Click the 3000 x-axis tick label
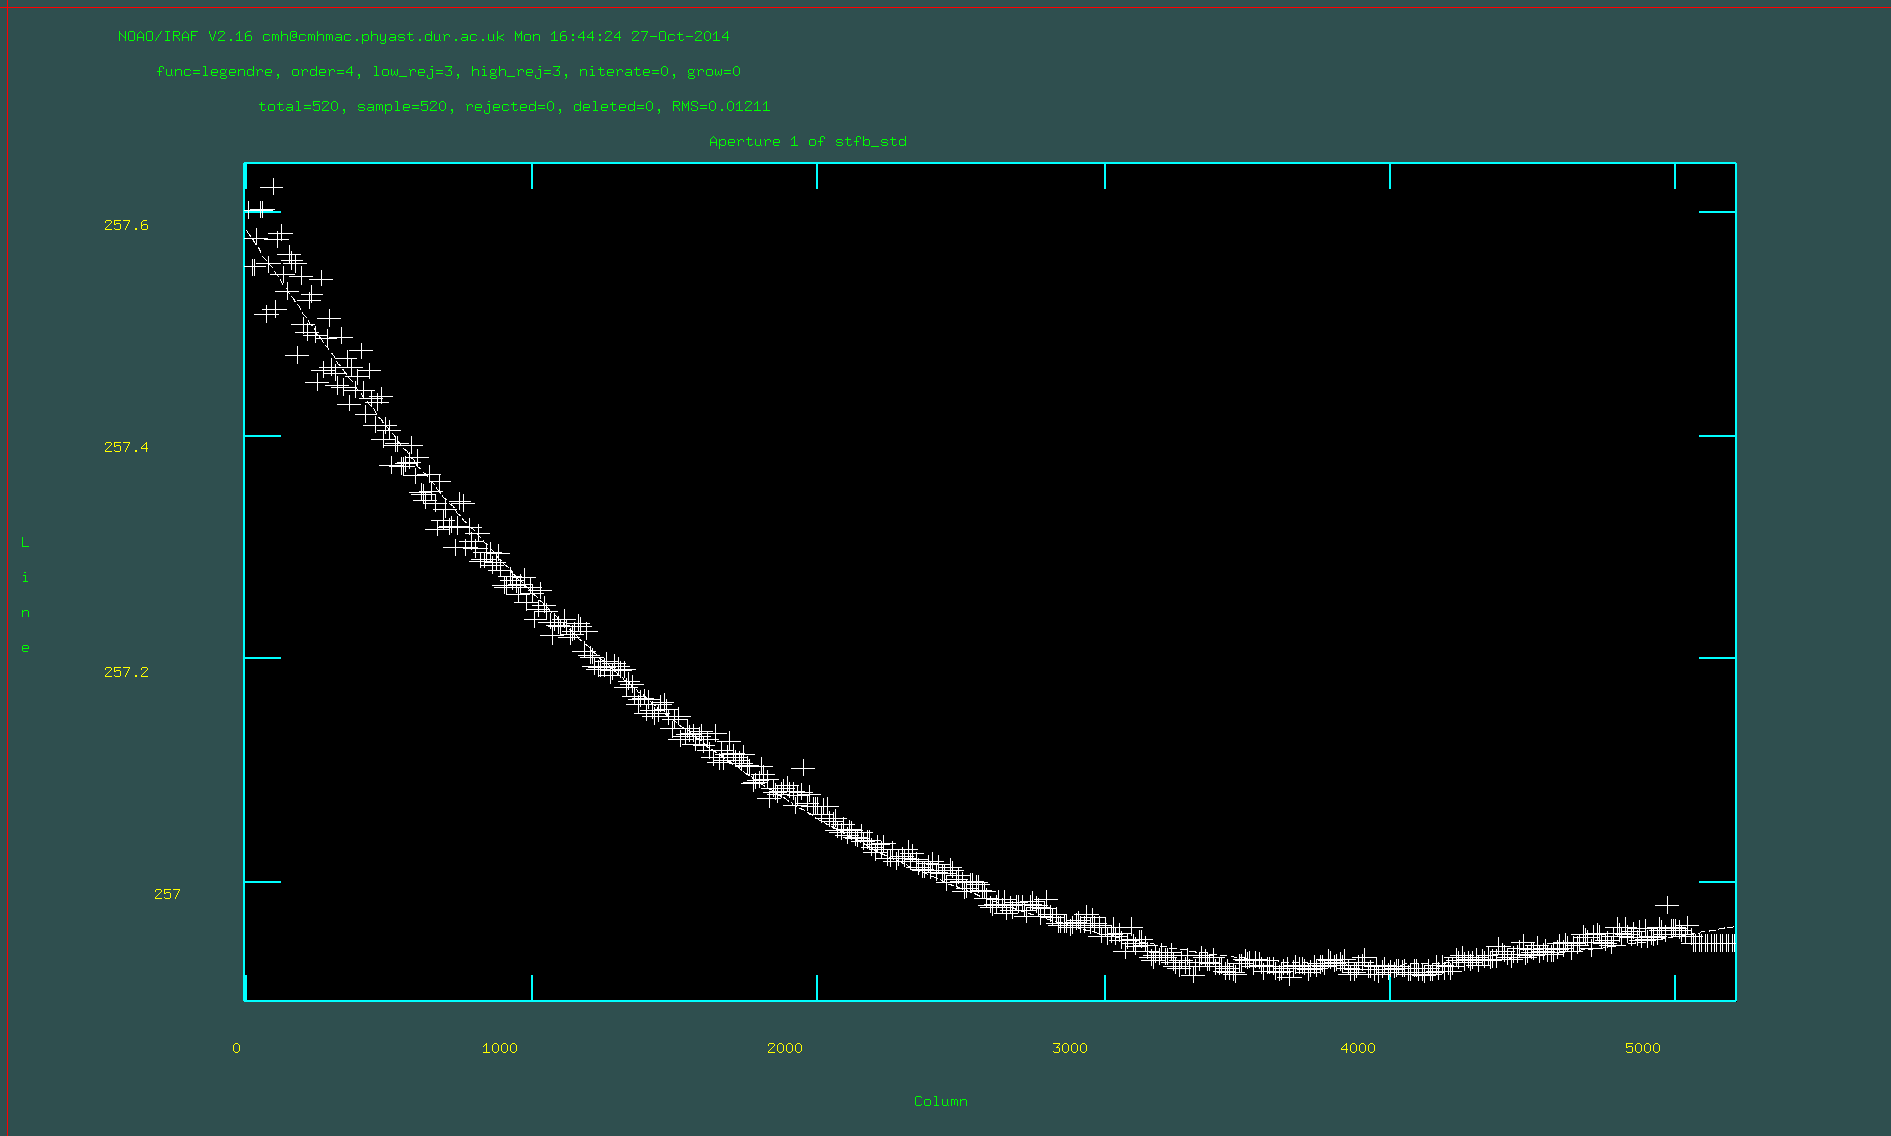 point(1069,1048)
